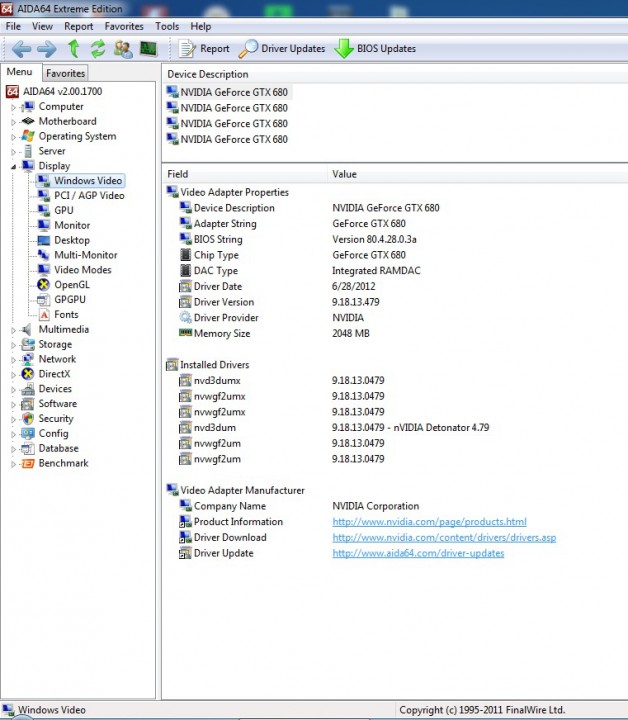Go back using the blue left arrow
Screen dimensions: 628x720
pyautogui.click(x=21, y=49)
